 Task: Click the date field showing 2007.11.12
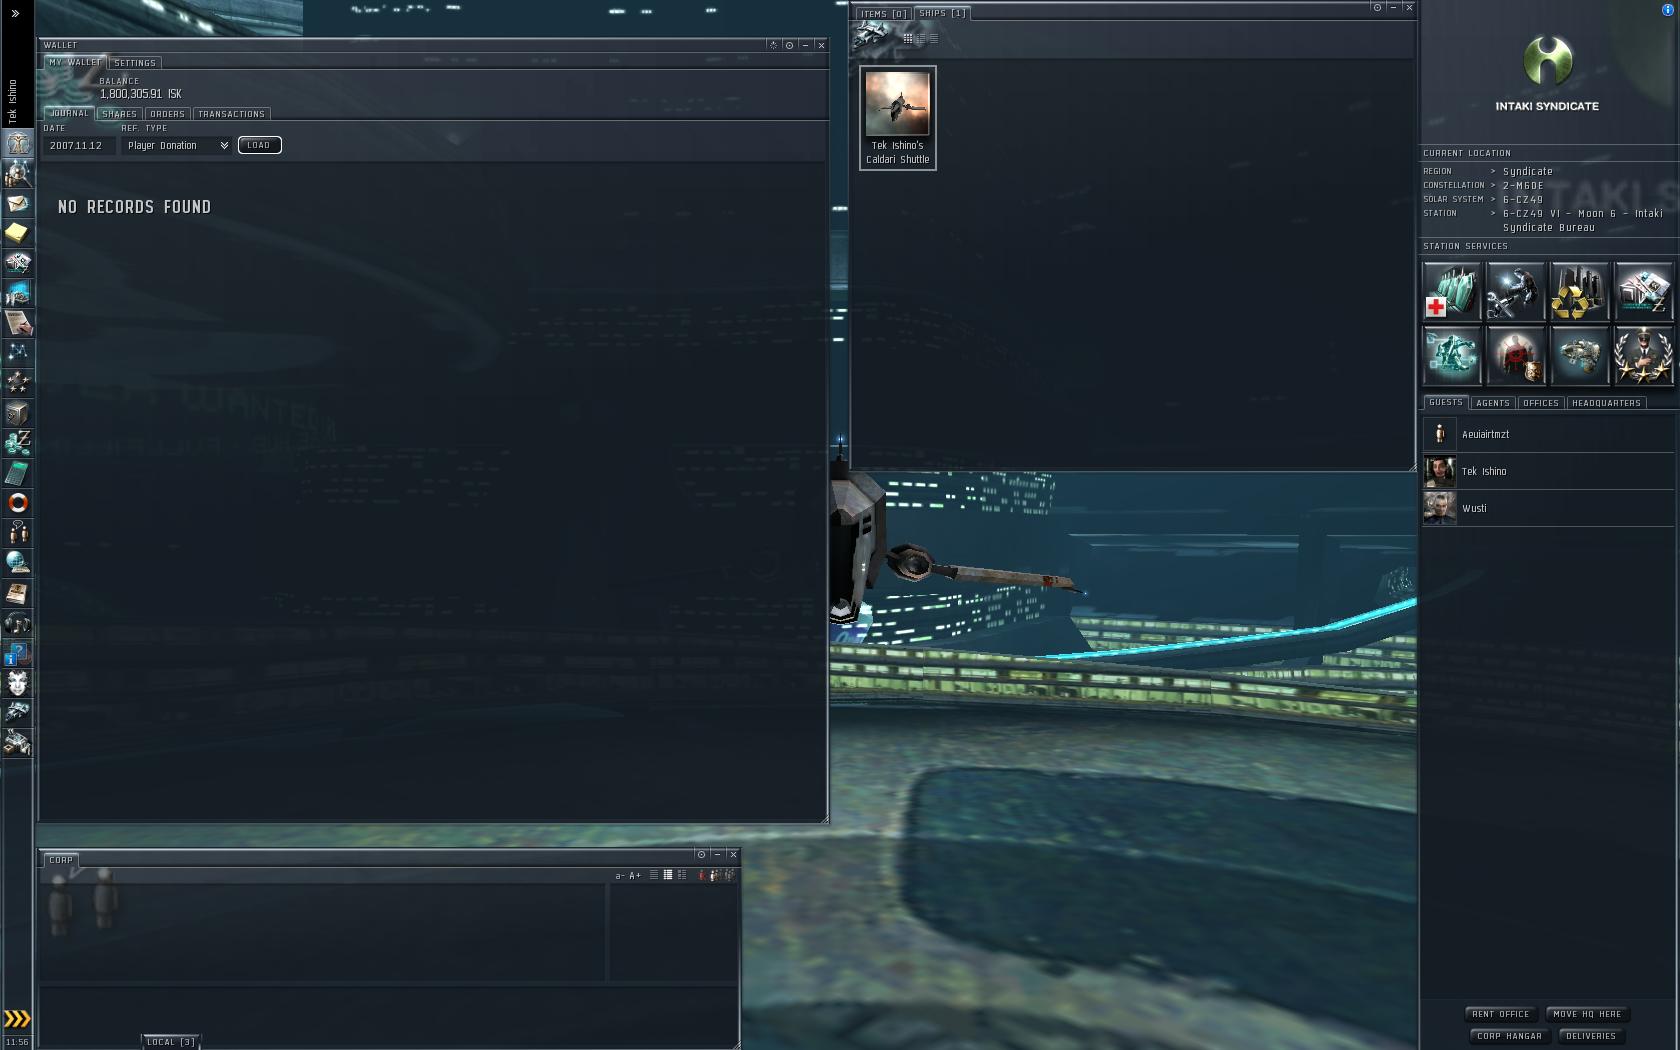80,146
